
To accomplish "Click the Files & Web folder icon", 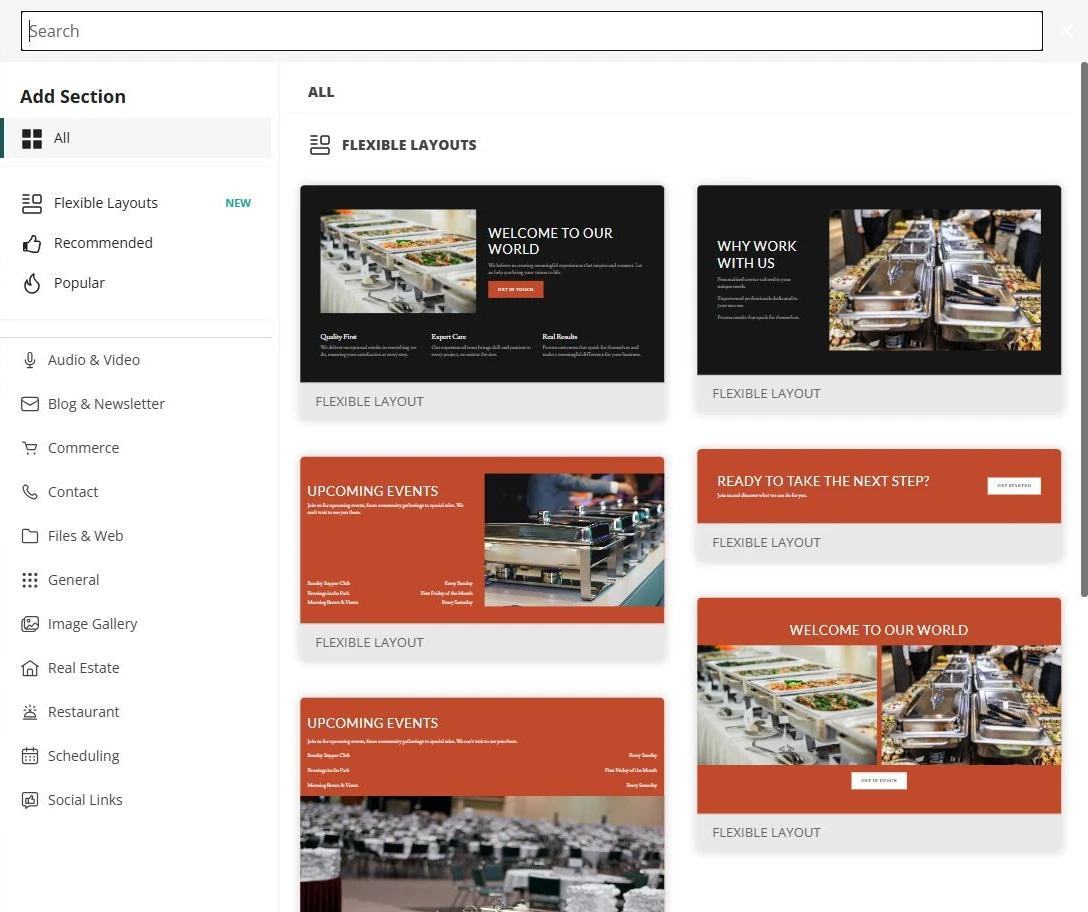I will [30, 536].
